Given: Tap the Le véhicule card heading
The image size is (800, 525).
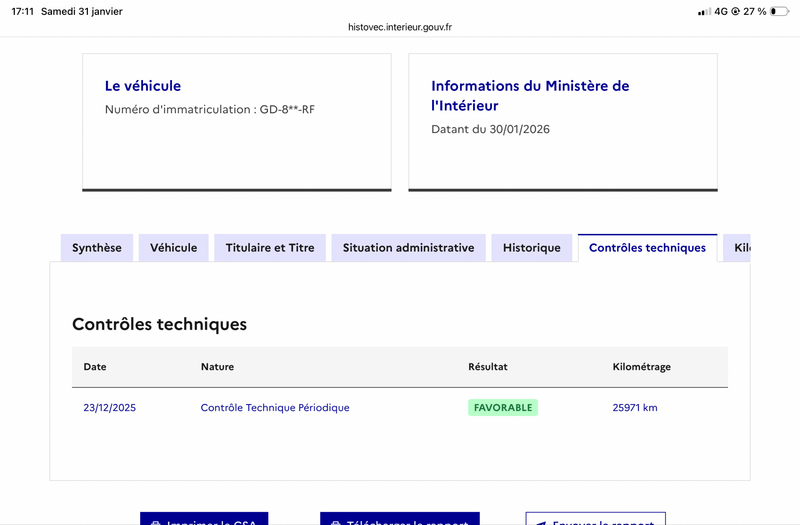Looking at the screenshot, I should click(x=143, y=86).
